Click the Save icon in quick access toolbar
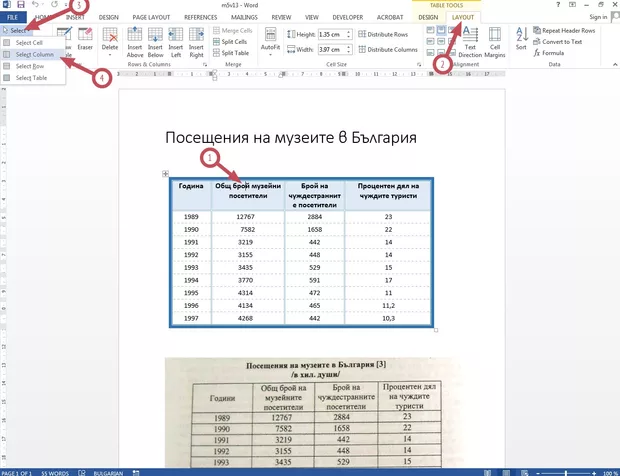 [21, 5]
